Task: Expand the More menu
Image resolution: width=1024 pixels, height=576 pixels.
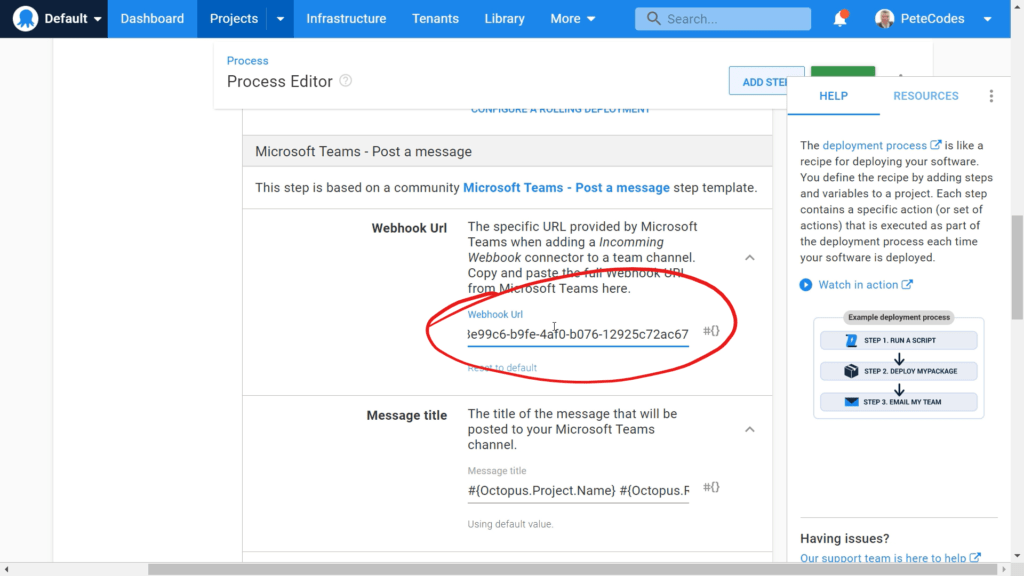Action: 573,18
